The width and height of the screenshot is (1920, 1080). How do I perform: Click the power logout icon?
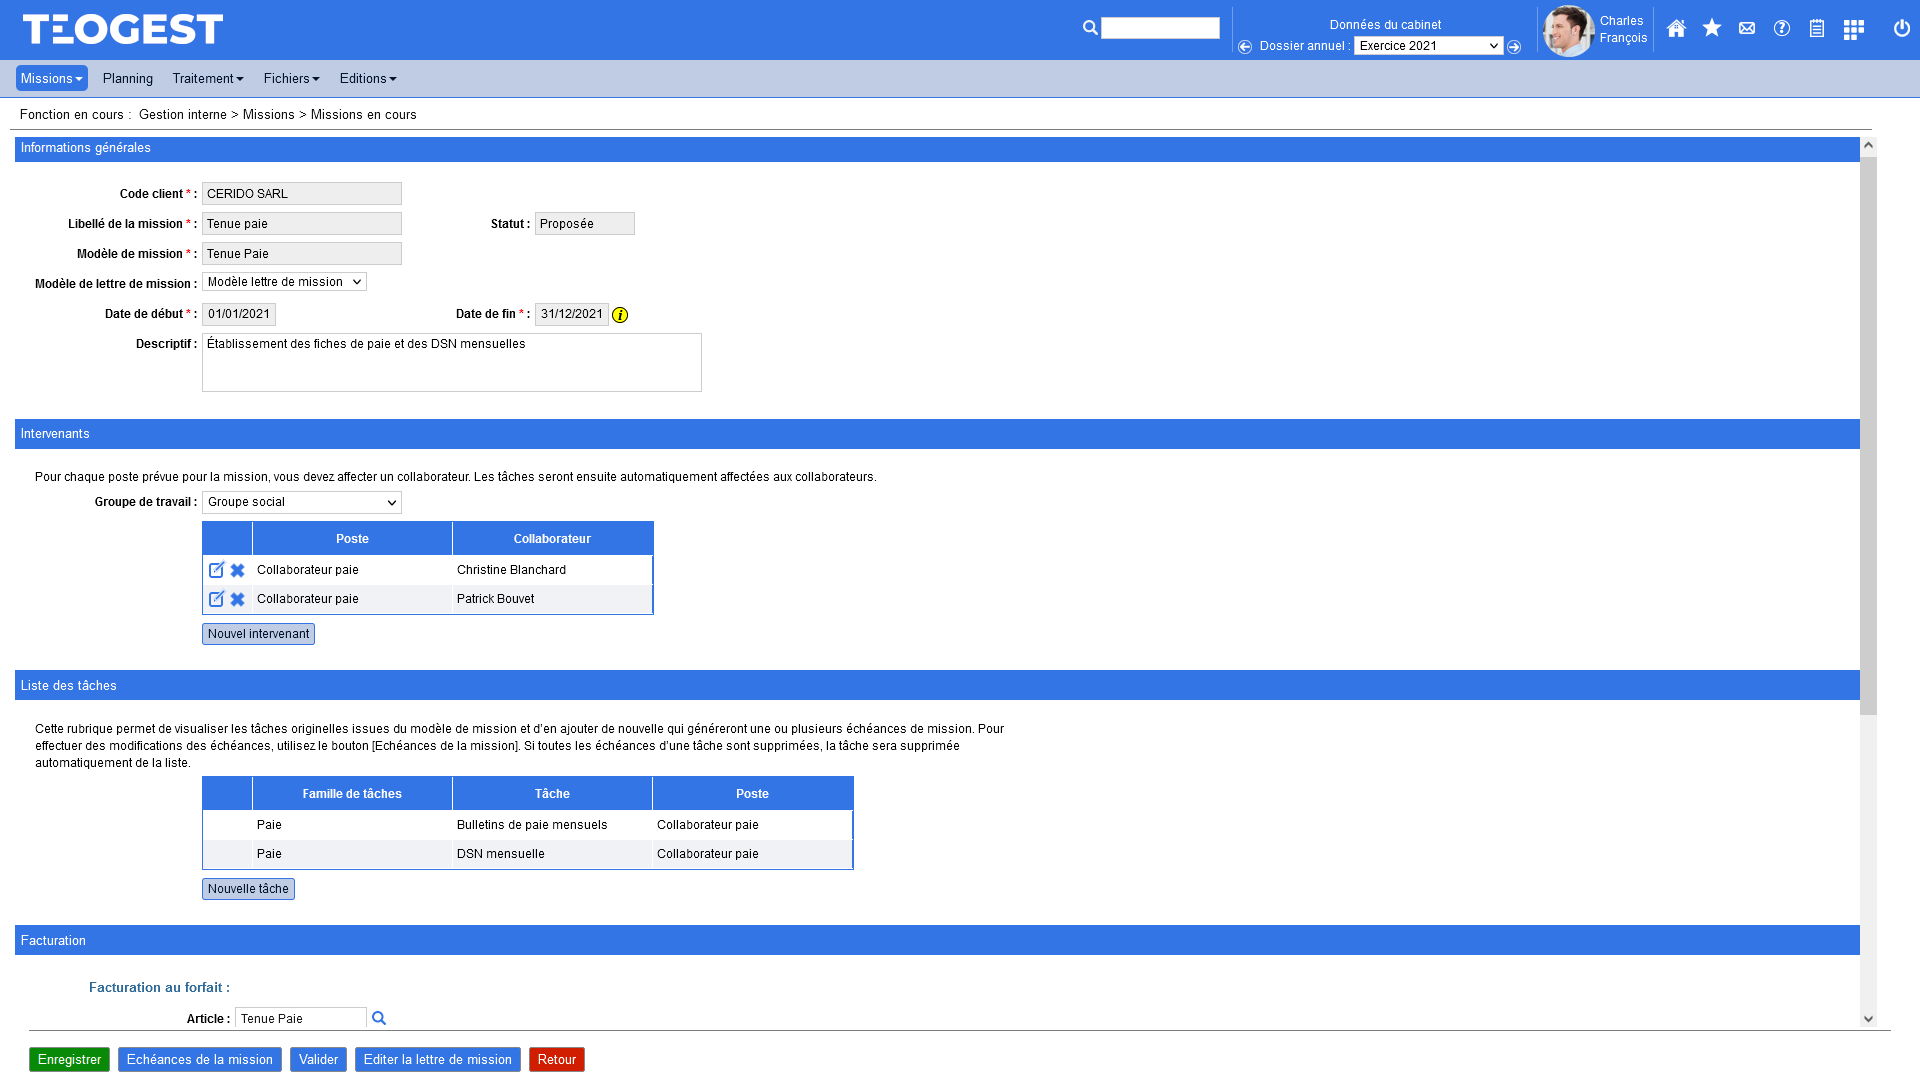(1901, 29)
